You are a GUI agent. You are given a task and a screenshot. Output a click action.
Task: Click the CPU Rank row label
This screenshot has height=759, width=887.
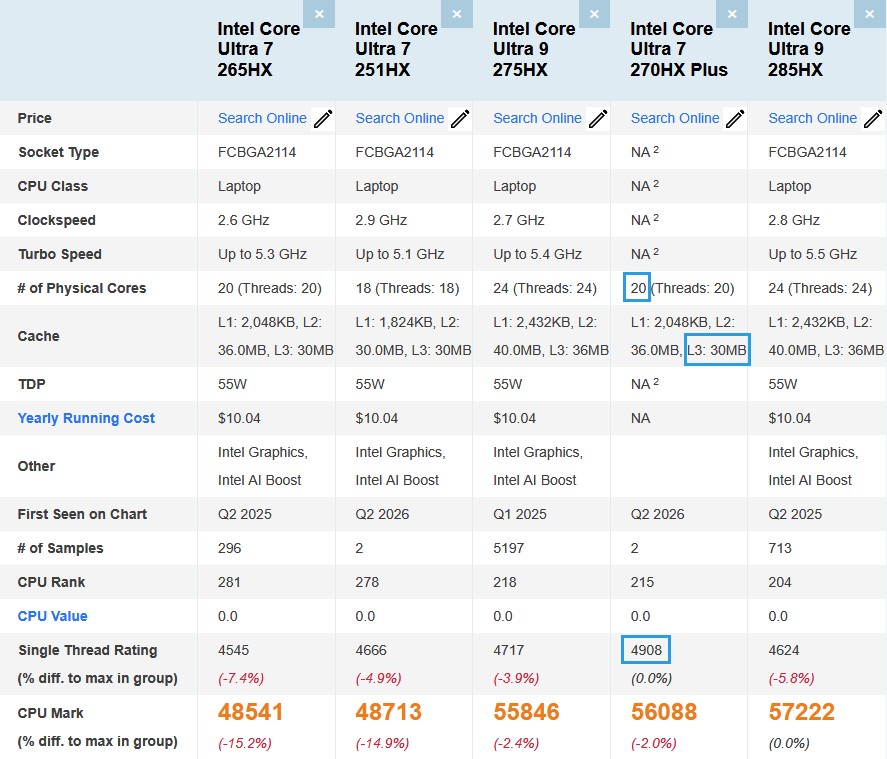51,582
